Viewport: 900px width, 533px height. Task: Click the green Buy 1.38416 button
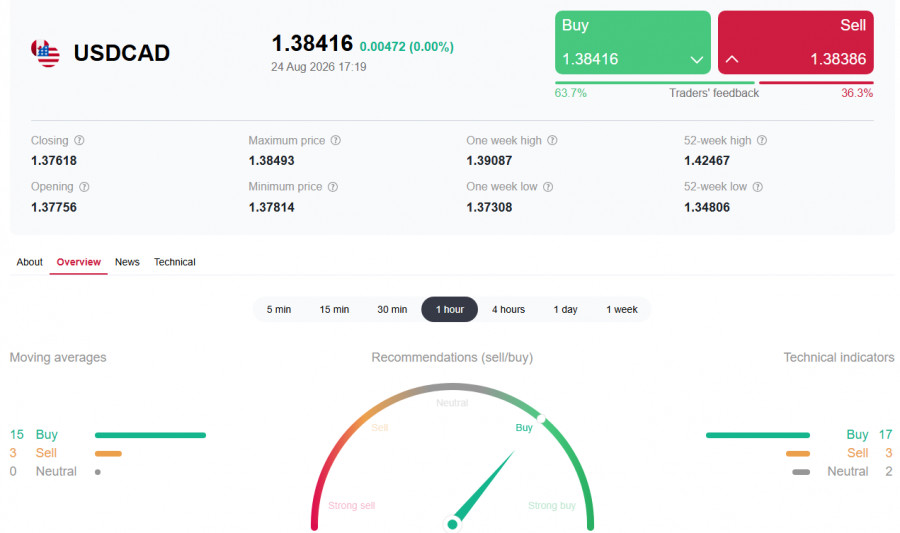pos(633,42)
